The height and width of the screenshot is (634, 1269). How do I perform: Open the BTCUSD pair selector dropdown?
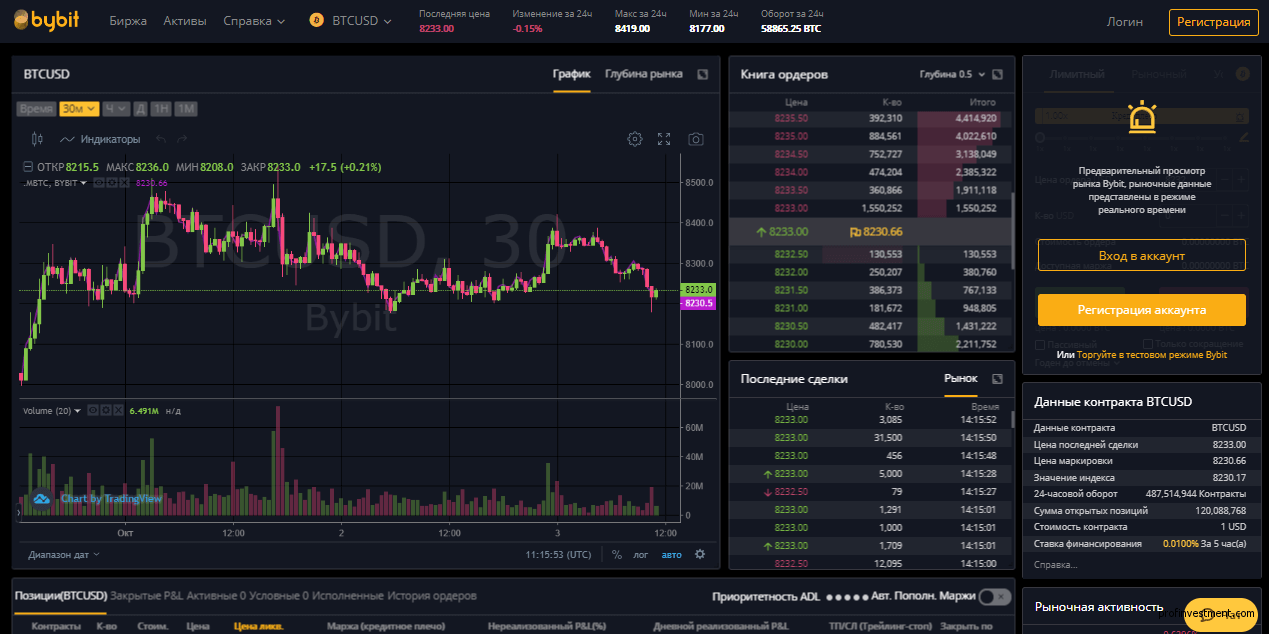coord(361,21)
